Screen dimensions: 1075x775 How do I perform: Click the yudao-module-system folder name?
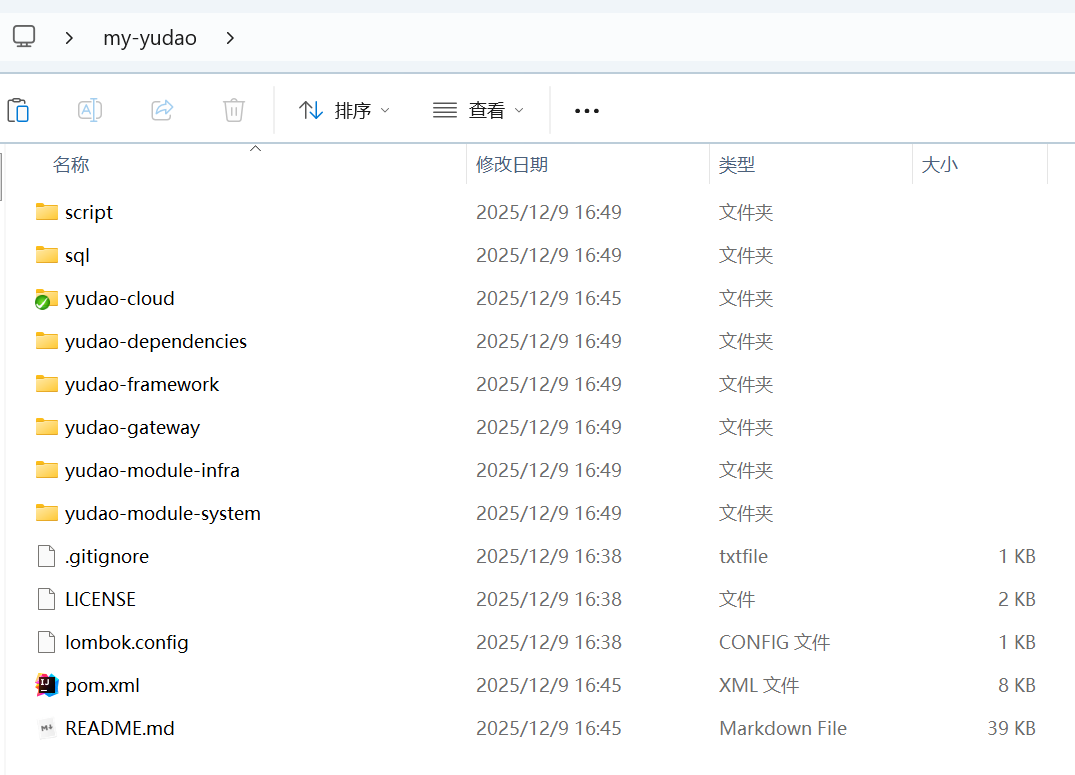coord(163,514)
